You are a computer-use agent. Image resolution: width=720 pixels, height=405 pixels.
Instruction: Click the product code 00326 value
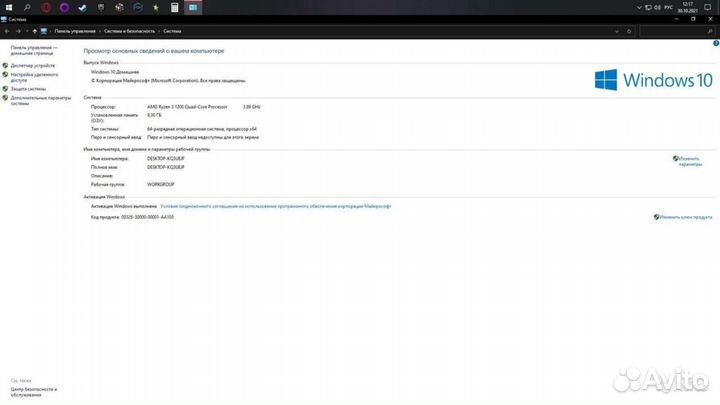147,217
